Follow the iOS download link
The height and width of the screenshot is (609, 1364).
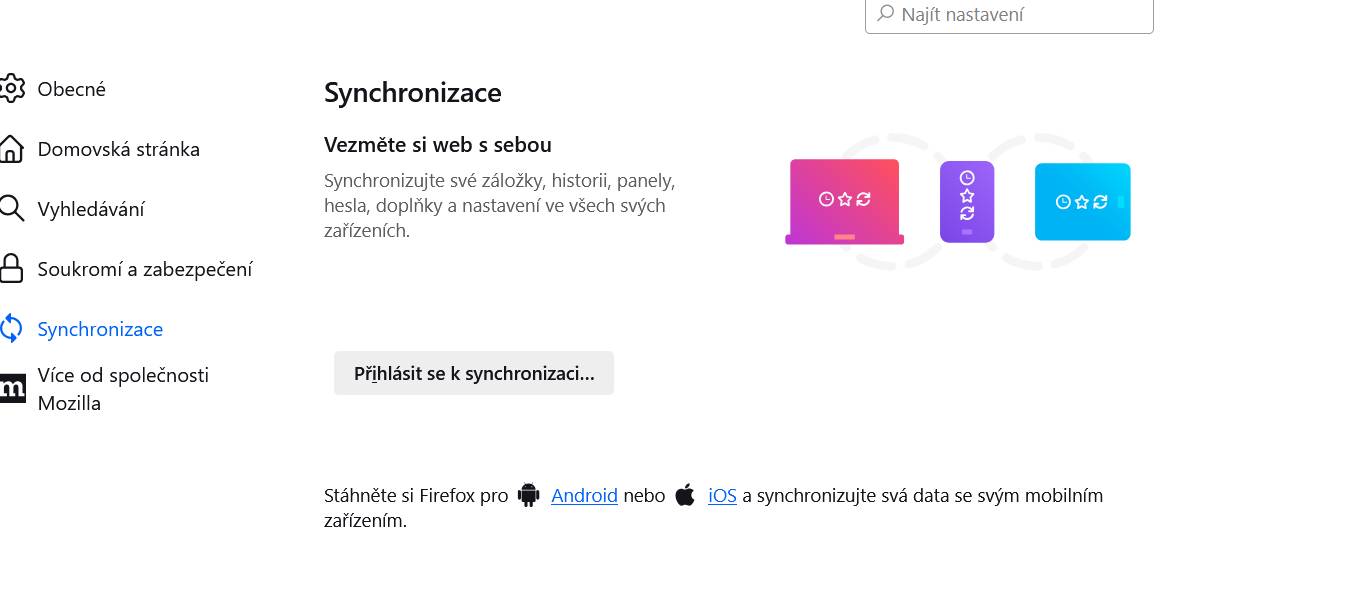[722, 495]
